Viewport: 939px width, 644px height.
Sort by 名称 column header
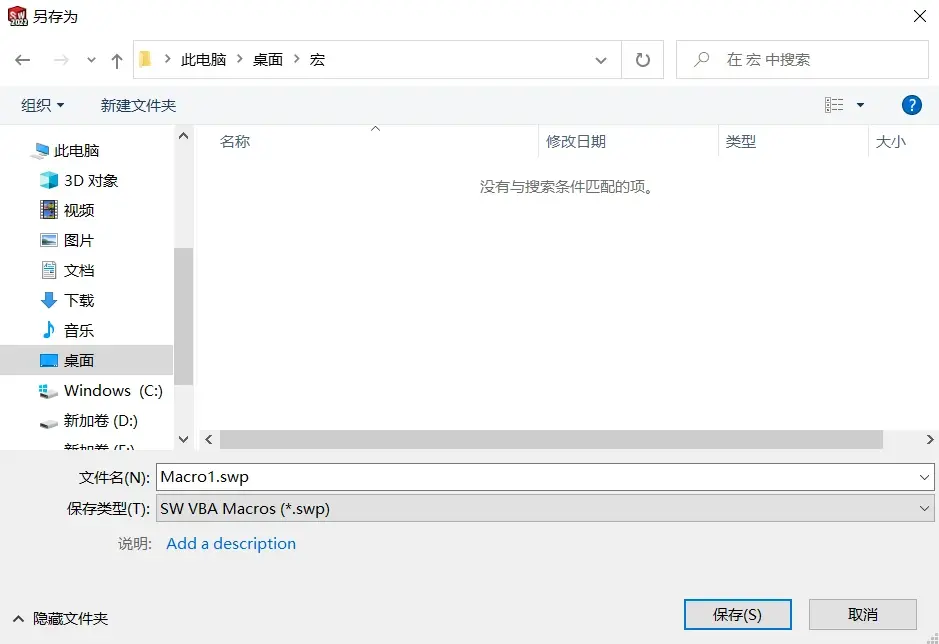coord(235,141)
